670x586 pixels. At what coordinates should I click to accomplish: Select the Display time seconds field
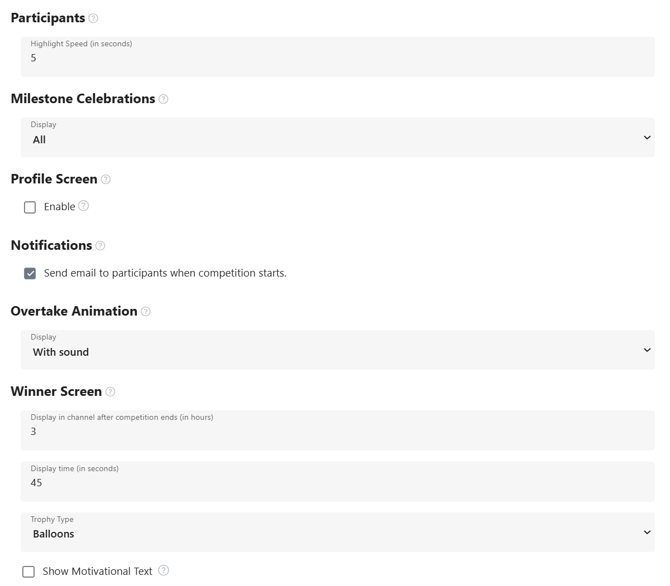(x=338, y=482)
